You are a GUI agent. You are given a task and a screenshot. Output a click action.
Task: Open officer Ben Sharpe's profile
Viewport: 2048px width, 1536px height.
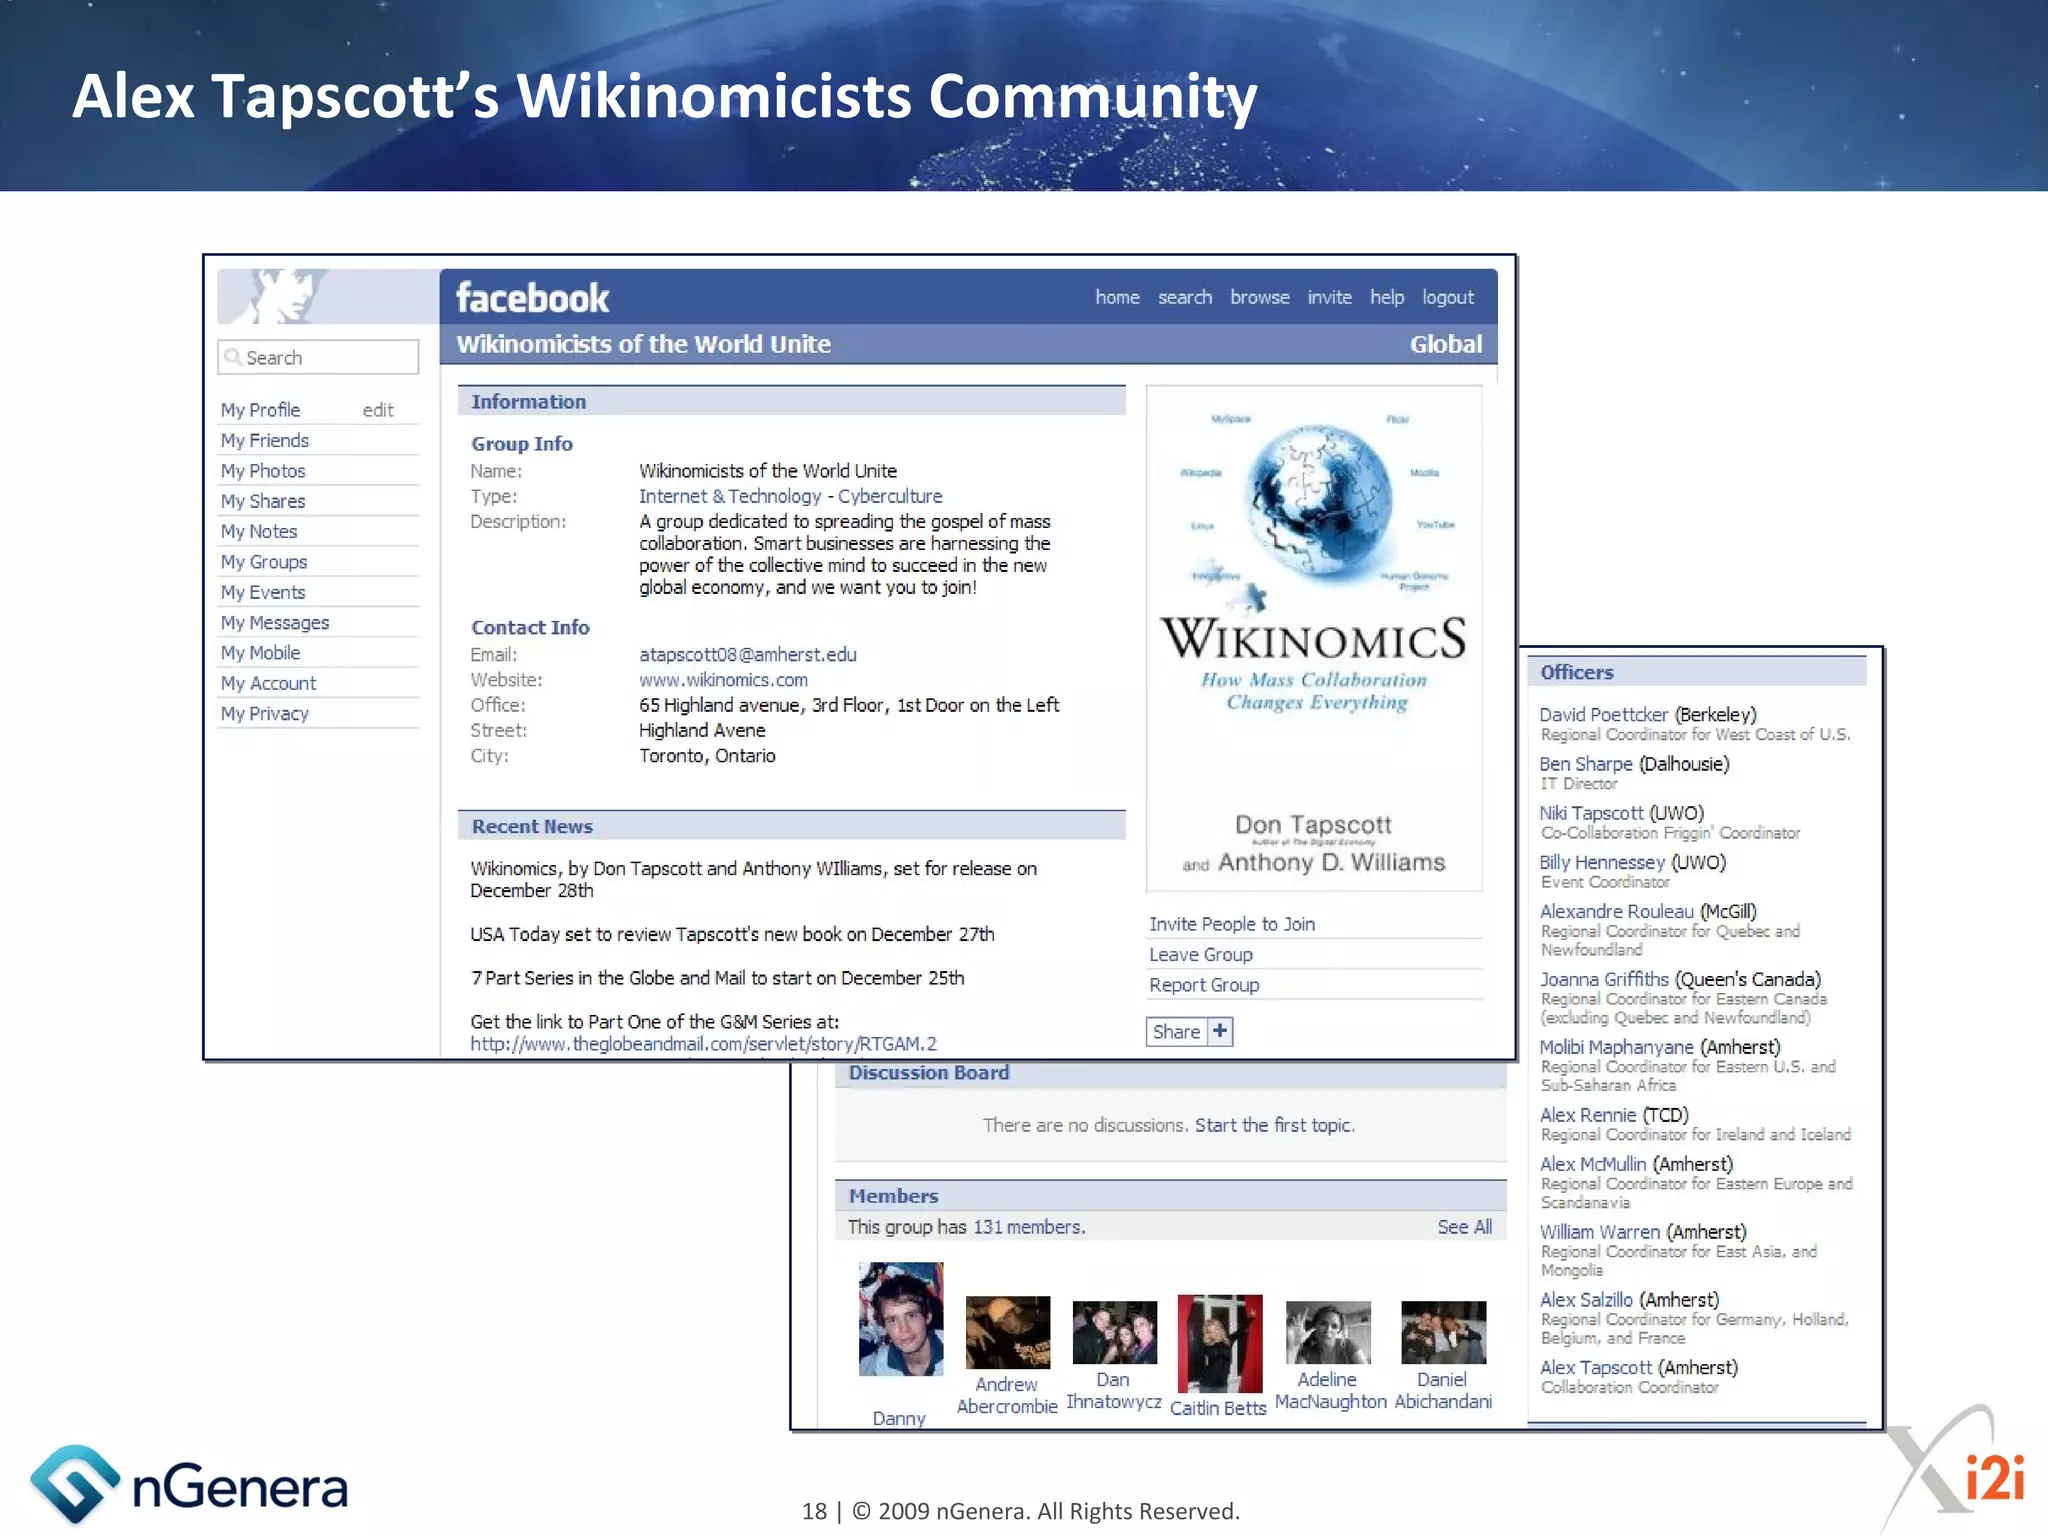click(1586, 764)
